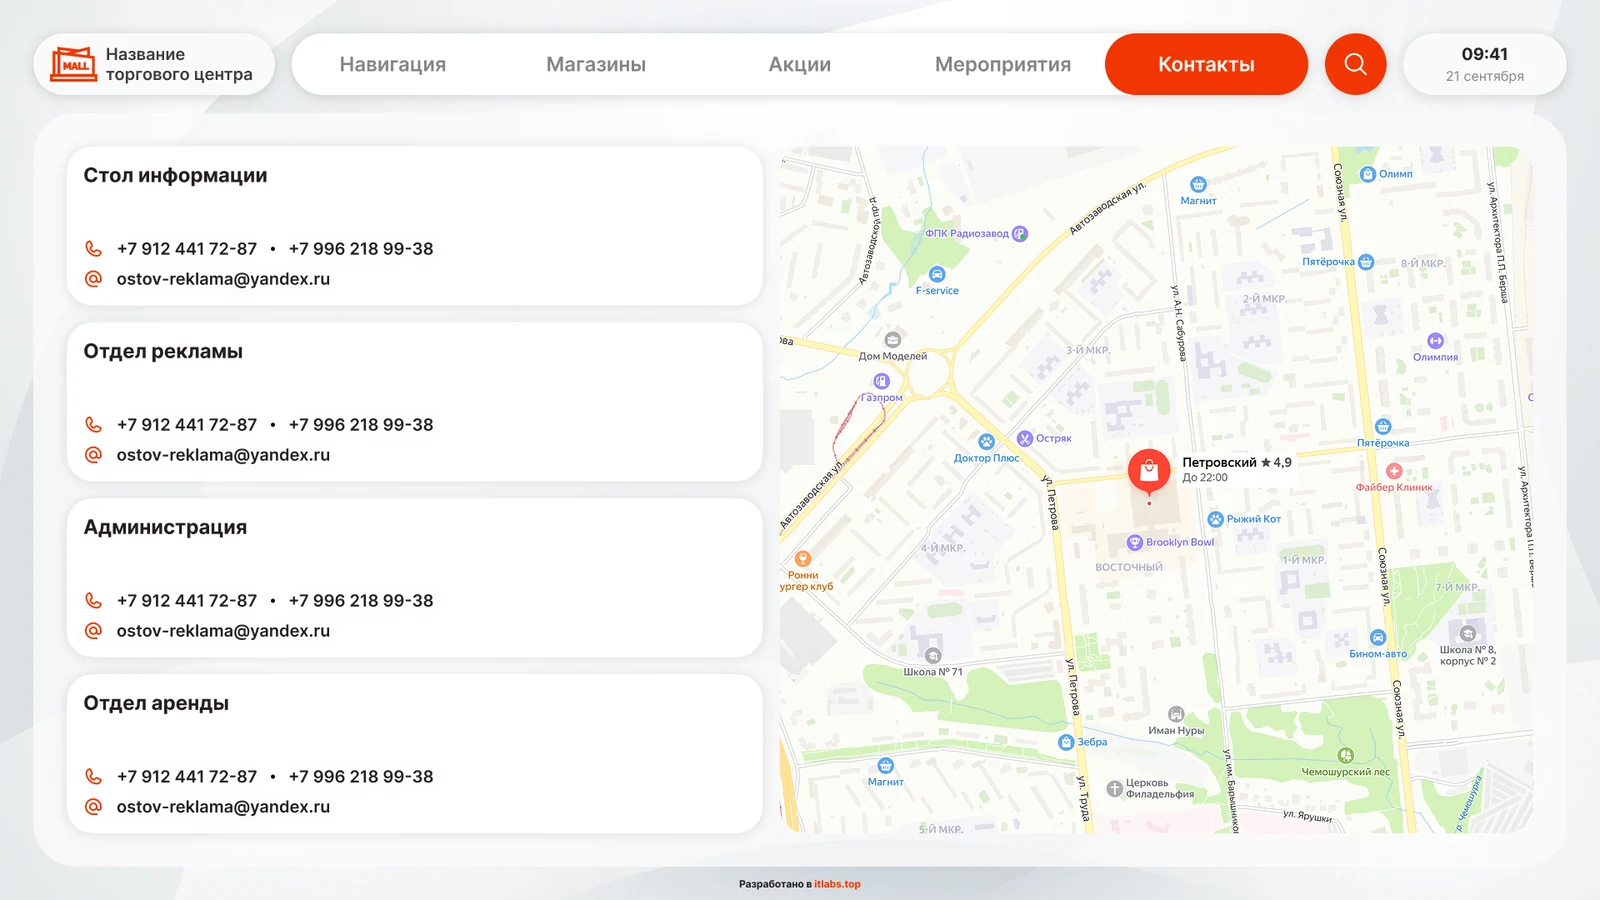Screen dimensions: 1600x900
Task: Open the Навигация tab
Action: tap(393, 64)
